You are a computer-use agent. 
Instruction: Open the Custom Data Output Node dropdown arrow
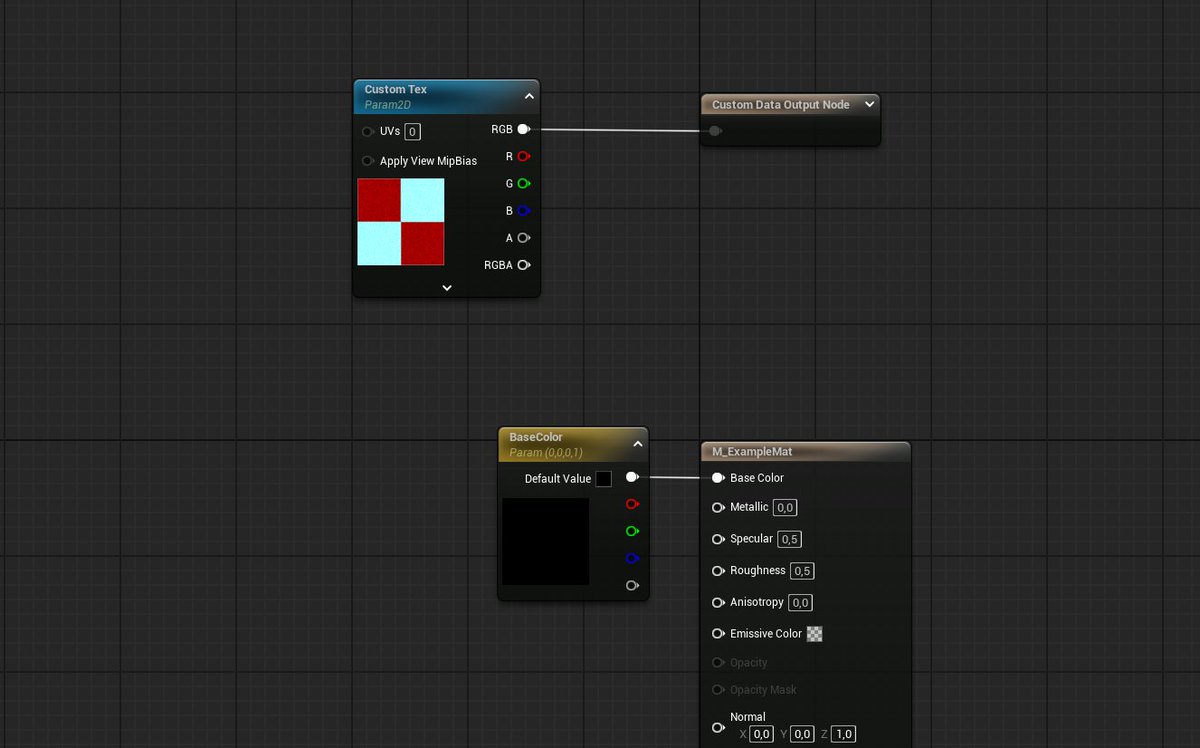[x=869, y=104]
